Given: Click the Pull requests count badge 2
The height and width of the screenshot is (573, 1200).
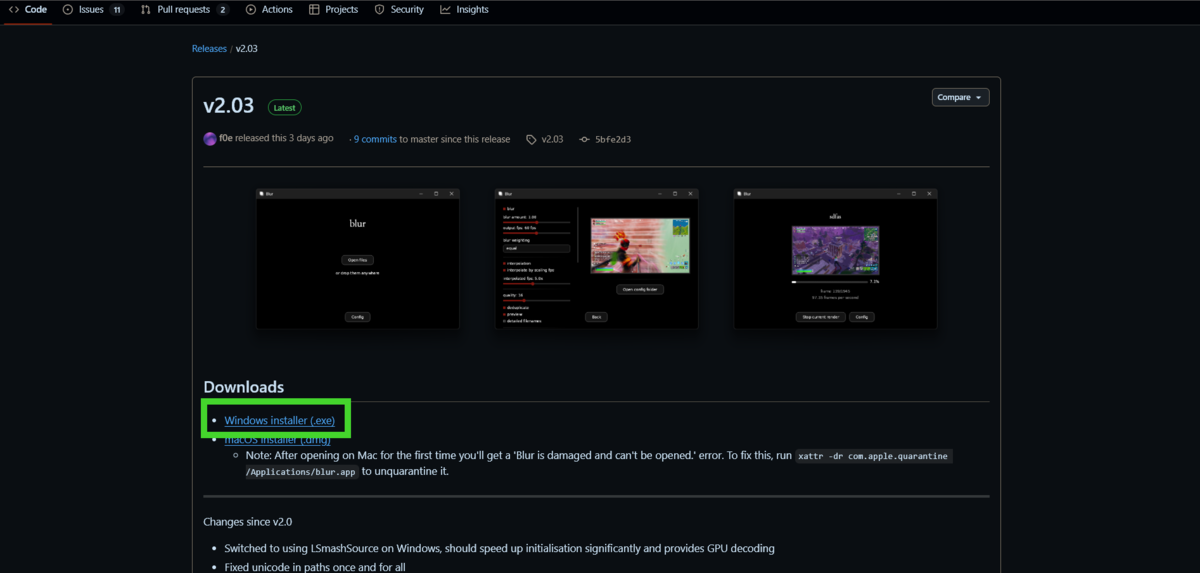Looking at the screenshot, I should [222, 10].
